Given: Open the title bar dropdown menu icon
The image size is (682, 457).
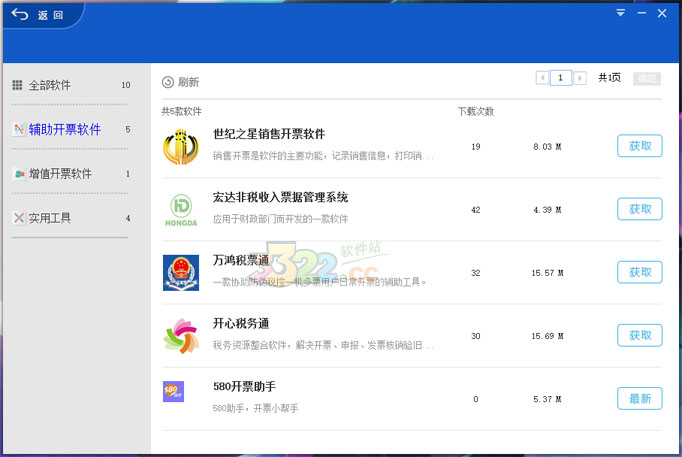Looking at the screenshot, I should pos(621,13).
